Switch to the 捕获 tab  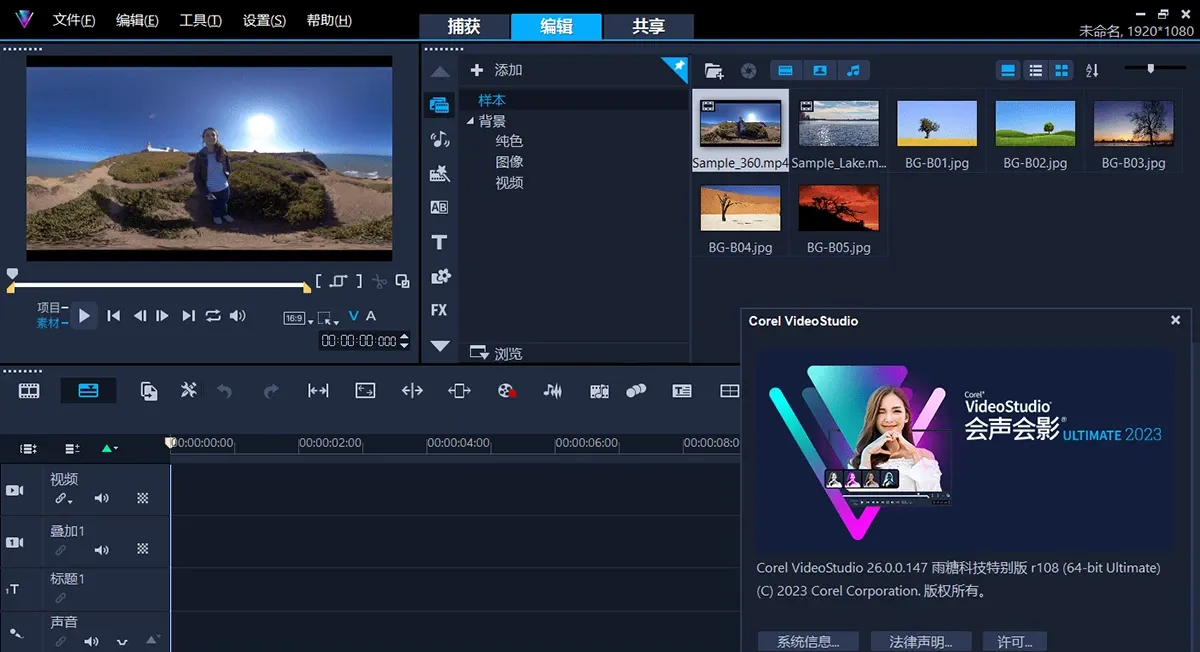click(464, 27)
